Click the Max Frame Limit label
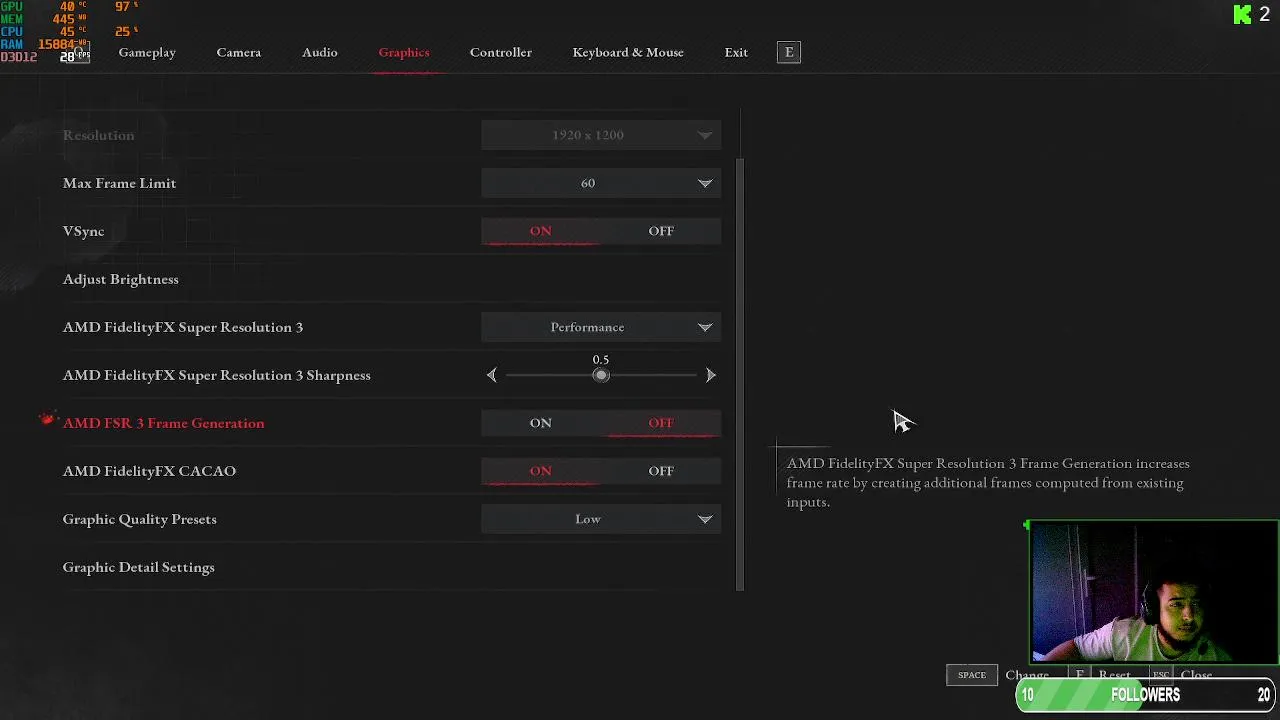The image size is (1280, 720). click(x=119, y=183)
